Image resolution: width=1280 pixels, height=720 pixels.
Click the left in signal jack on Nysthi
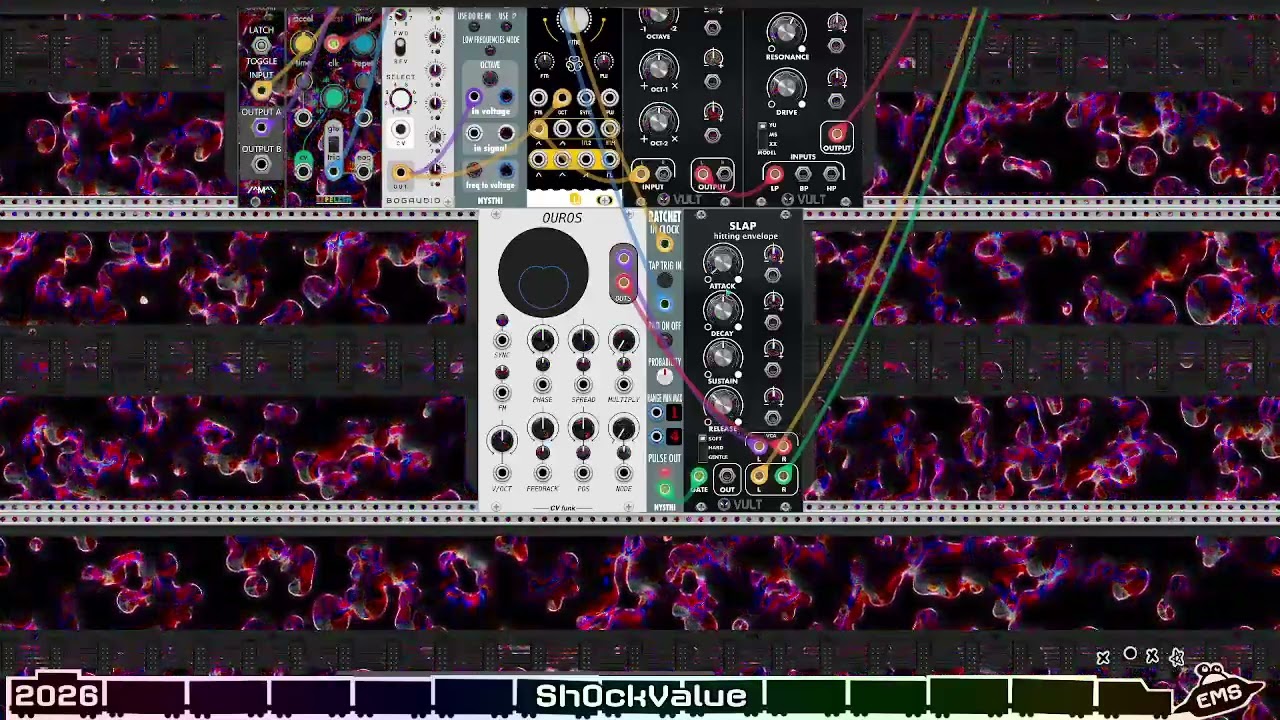click(474, 134)
